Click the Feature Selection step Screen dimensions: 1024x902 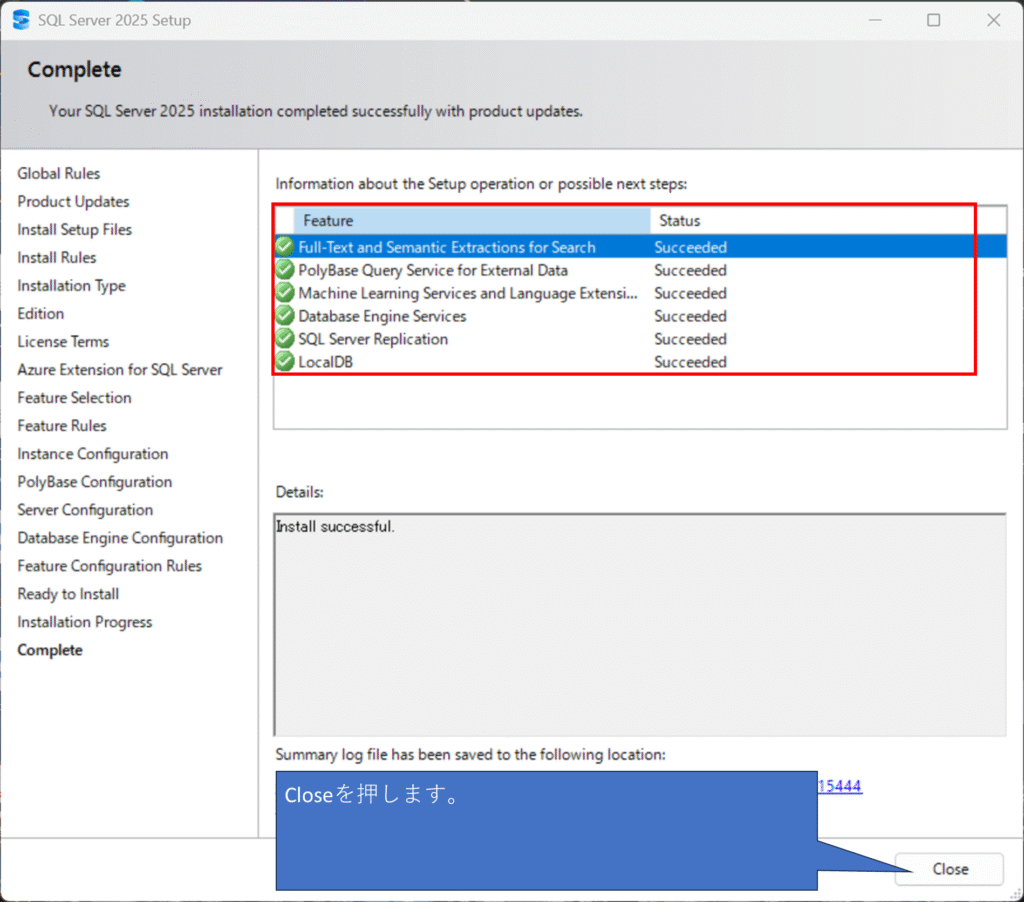click(74, 398)
